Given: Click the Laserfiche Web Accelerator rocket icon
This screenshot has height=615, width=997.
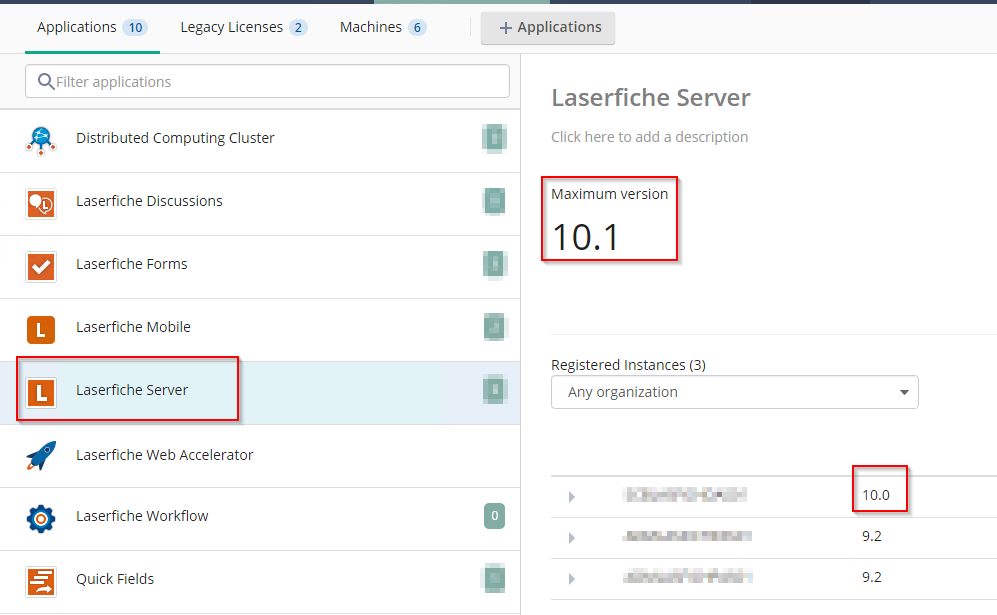Looking at the screenshot, I should click(41, 455).
